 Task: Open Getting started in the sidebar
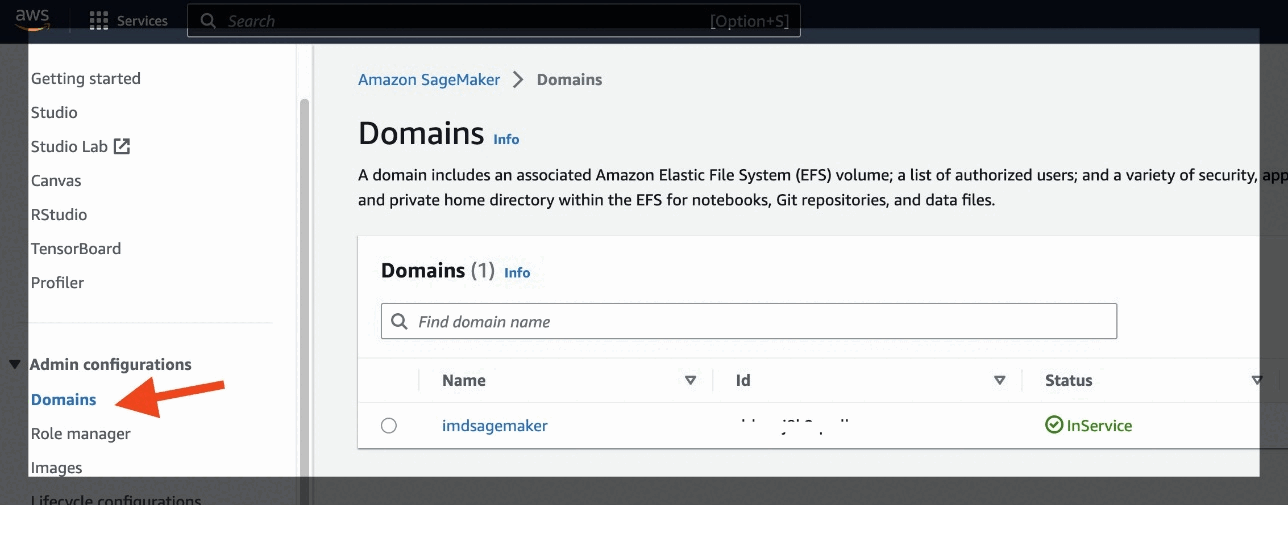tap(86, 79)
